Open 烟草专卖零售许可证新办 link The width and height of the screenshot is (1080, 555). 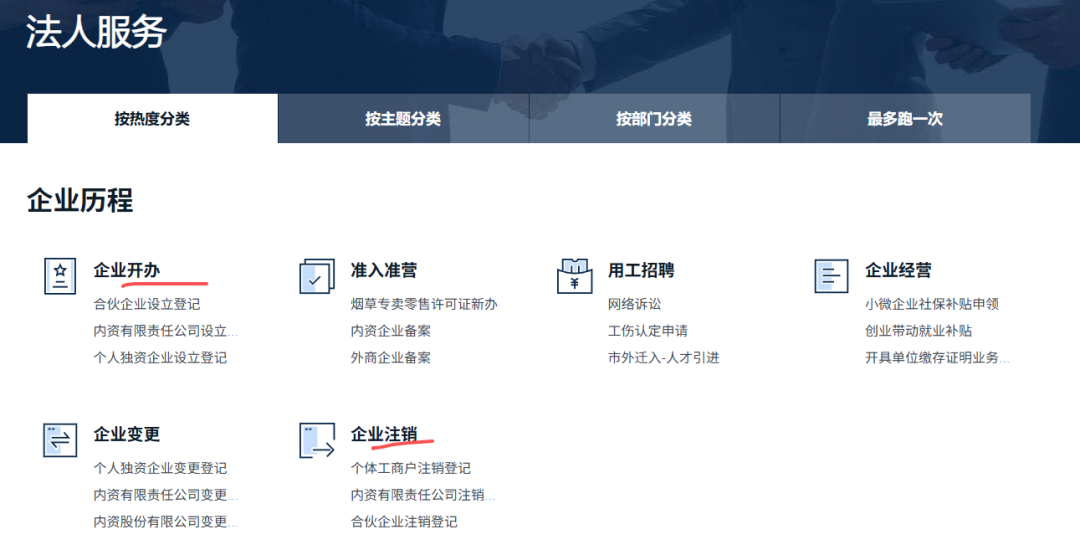pyautogui.click(x=424, y=304)
